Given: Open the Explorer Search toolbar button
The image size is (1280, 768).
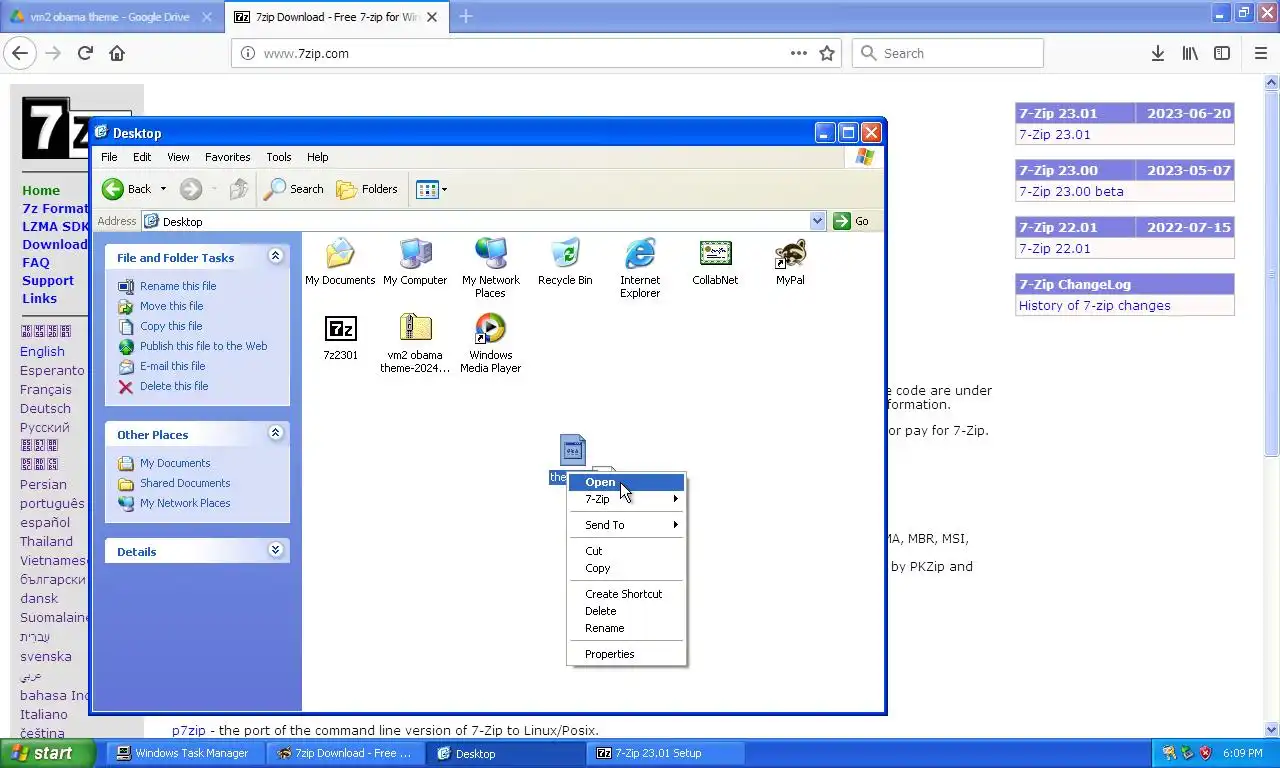Looking at the screenshot, I should point(293,189).
